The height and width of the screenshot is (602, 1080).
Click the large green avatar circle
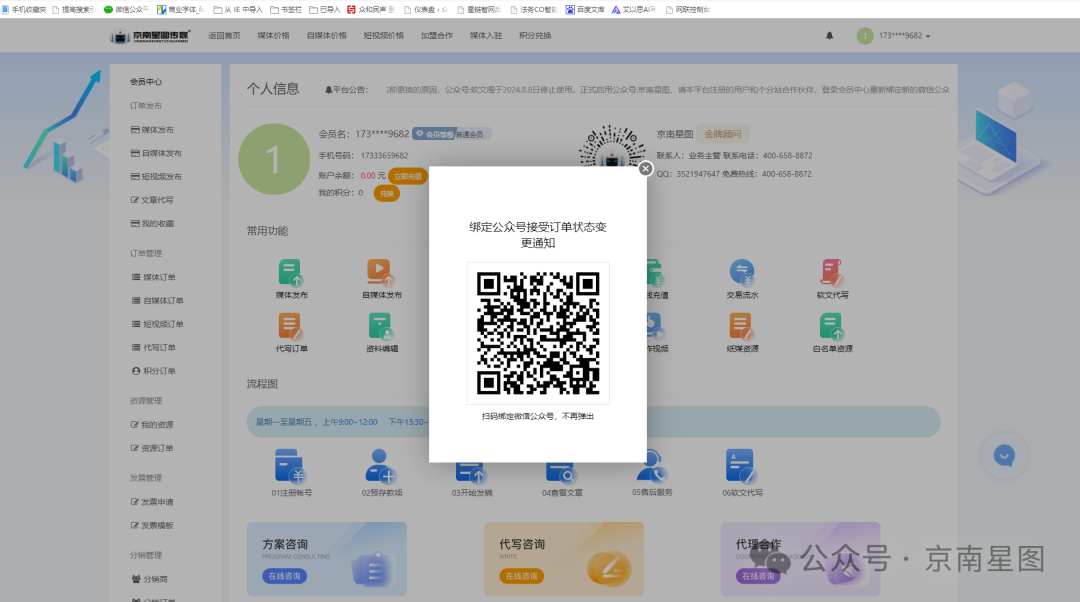(274, 159)
